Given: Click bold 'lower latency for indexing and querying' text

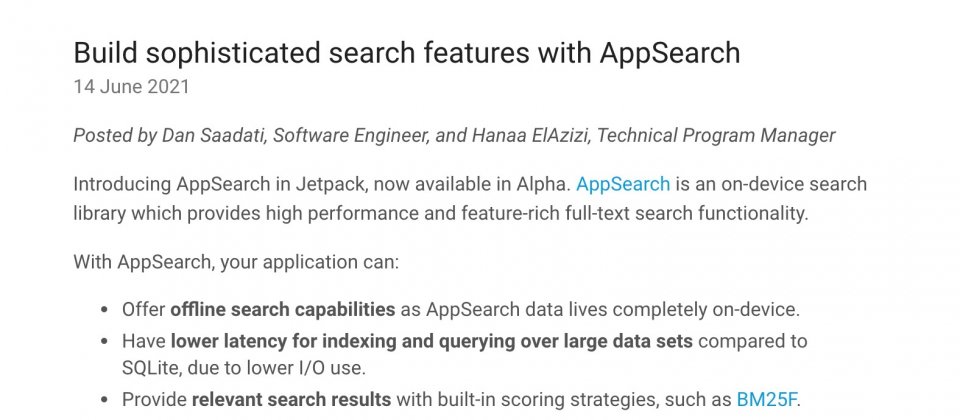Looking at the screenshot, I should (x=345, y=341).
